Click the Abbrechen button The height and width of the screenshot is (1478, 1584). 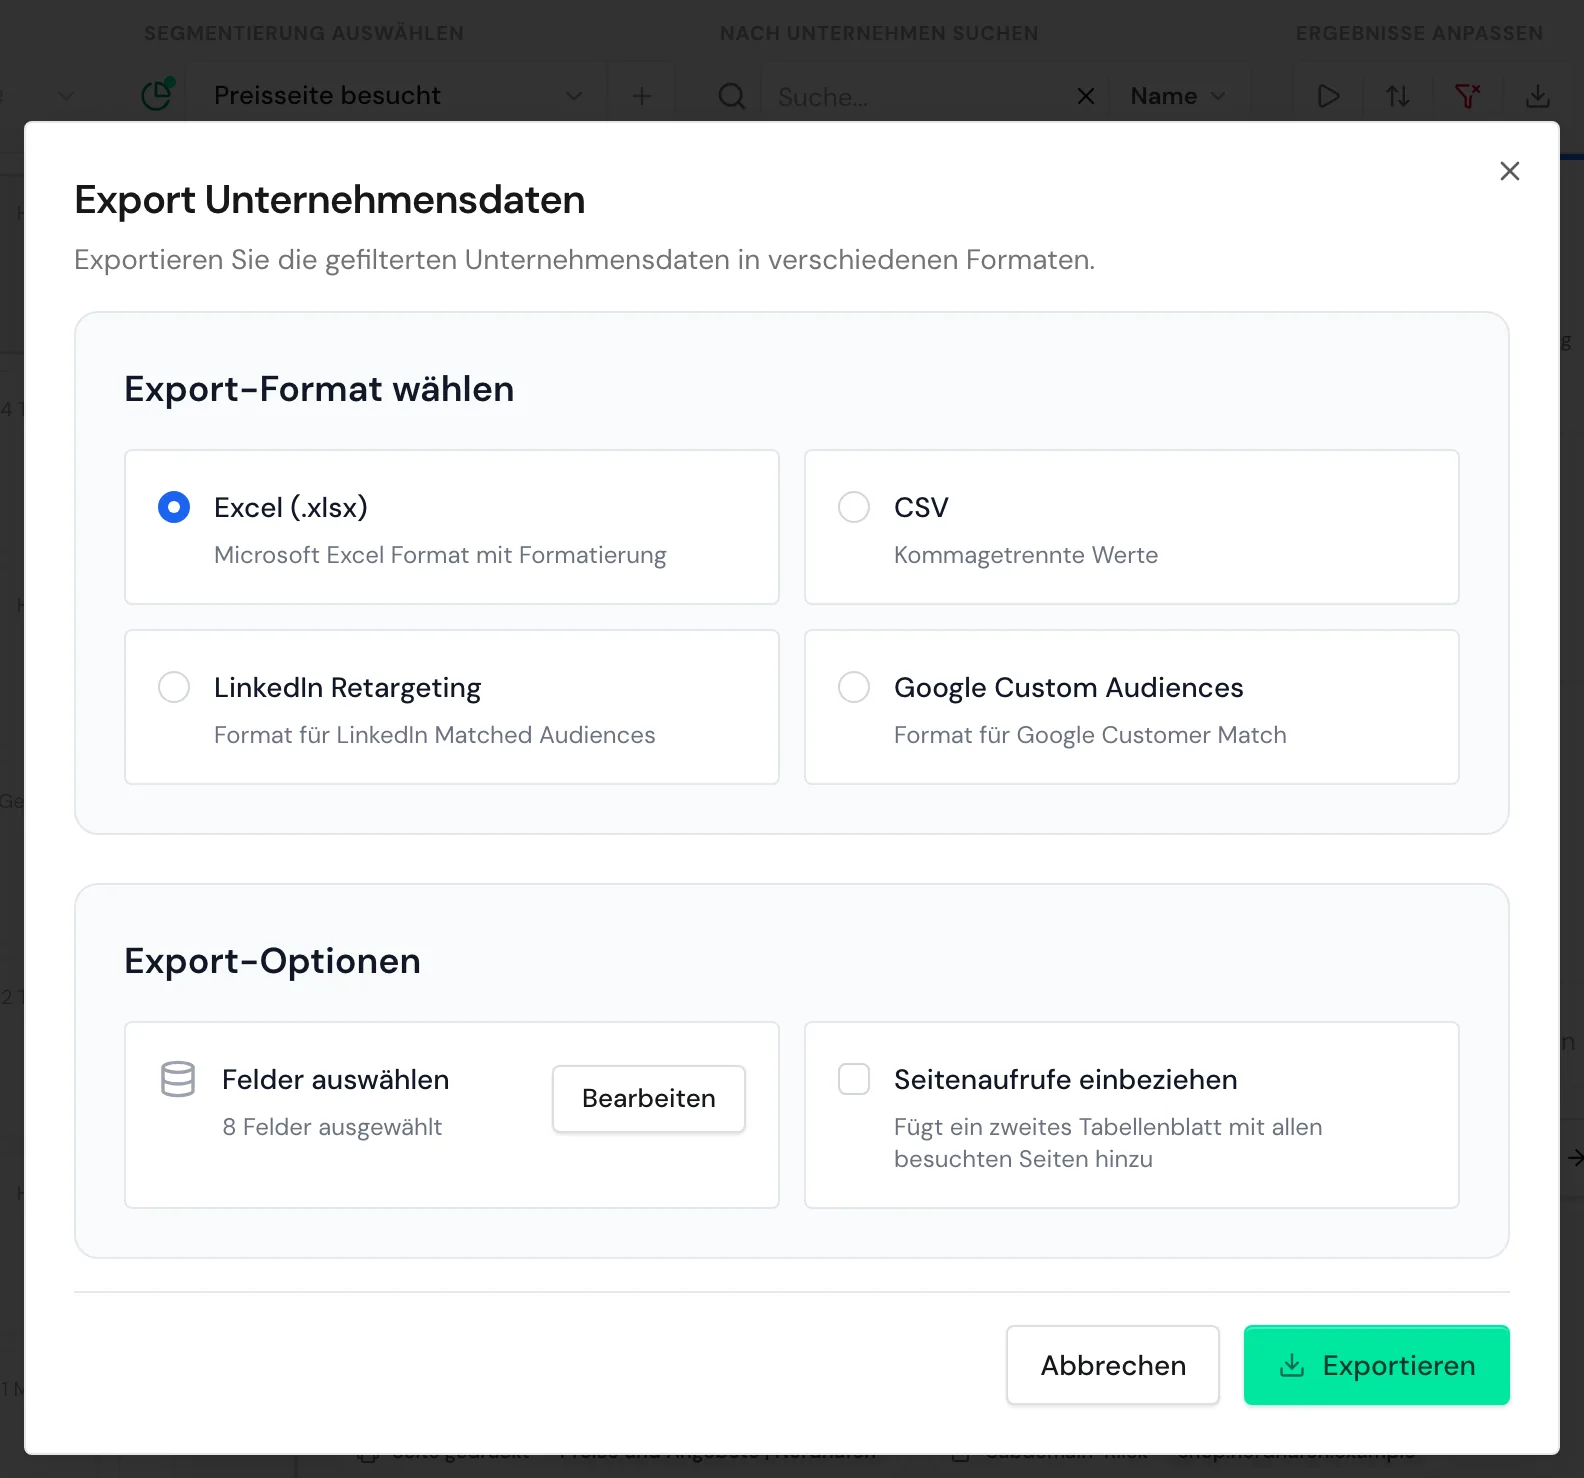pyautogui.click(x=1113, y=1365)
